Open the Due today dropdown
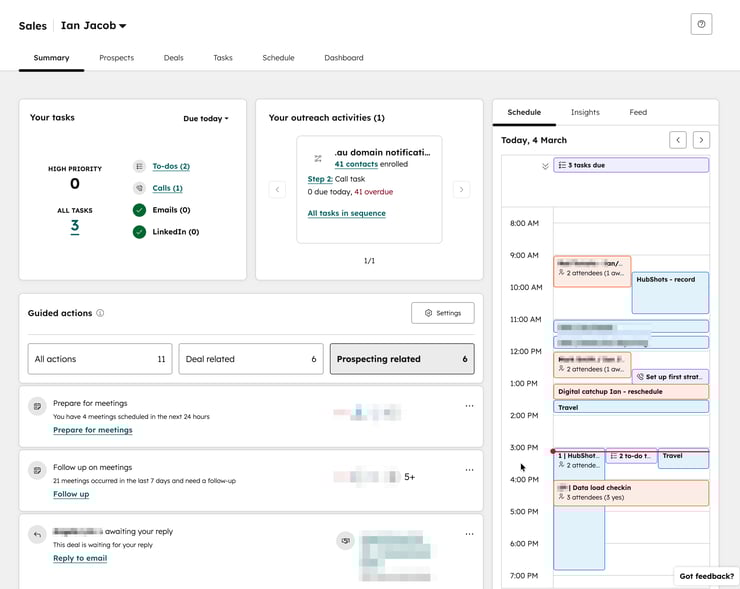 click(x=205, y=118)
